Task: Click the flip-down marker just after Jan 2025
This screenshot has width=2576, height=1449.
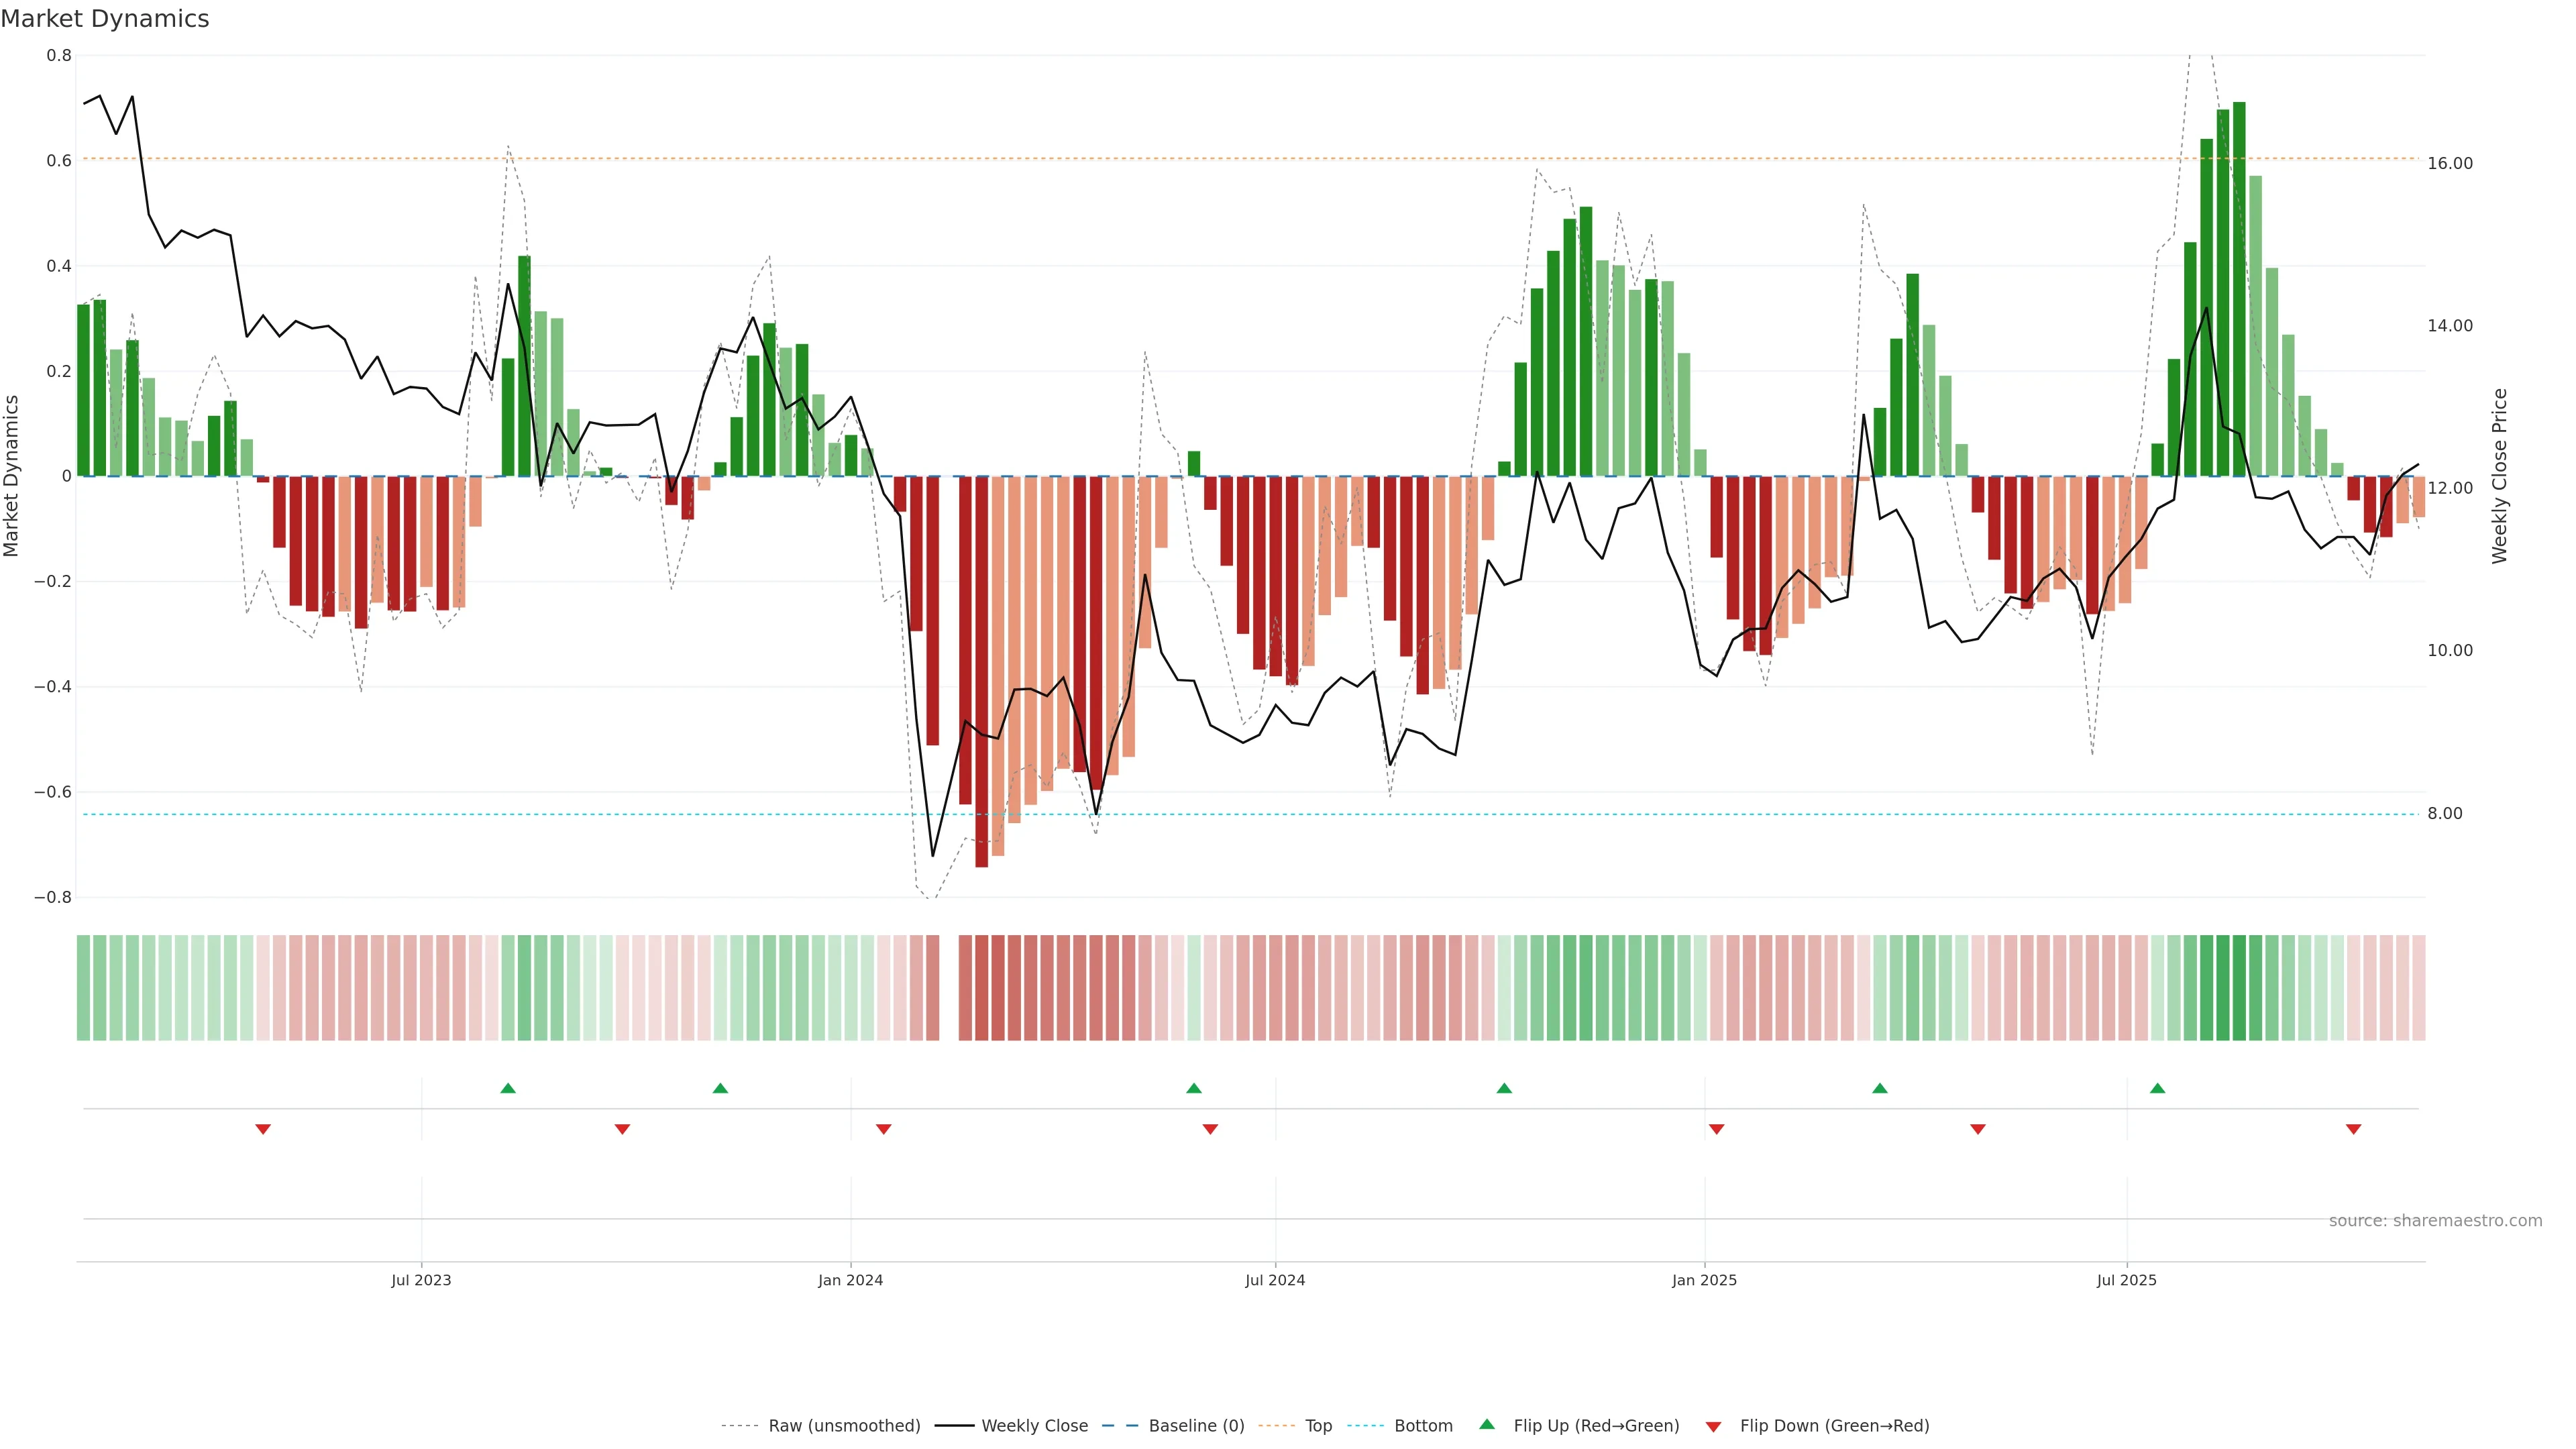Action: tap(1716, 1129)
